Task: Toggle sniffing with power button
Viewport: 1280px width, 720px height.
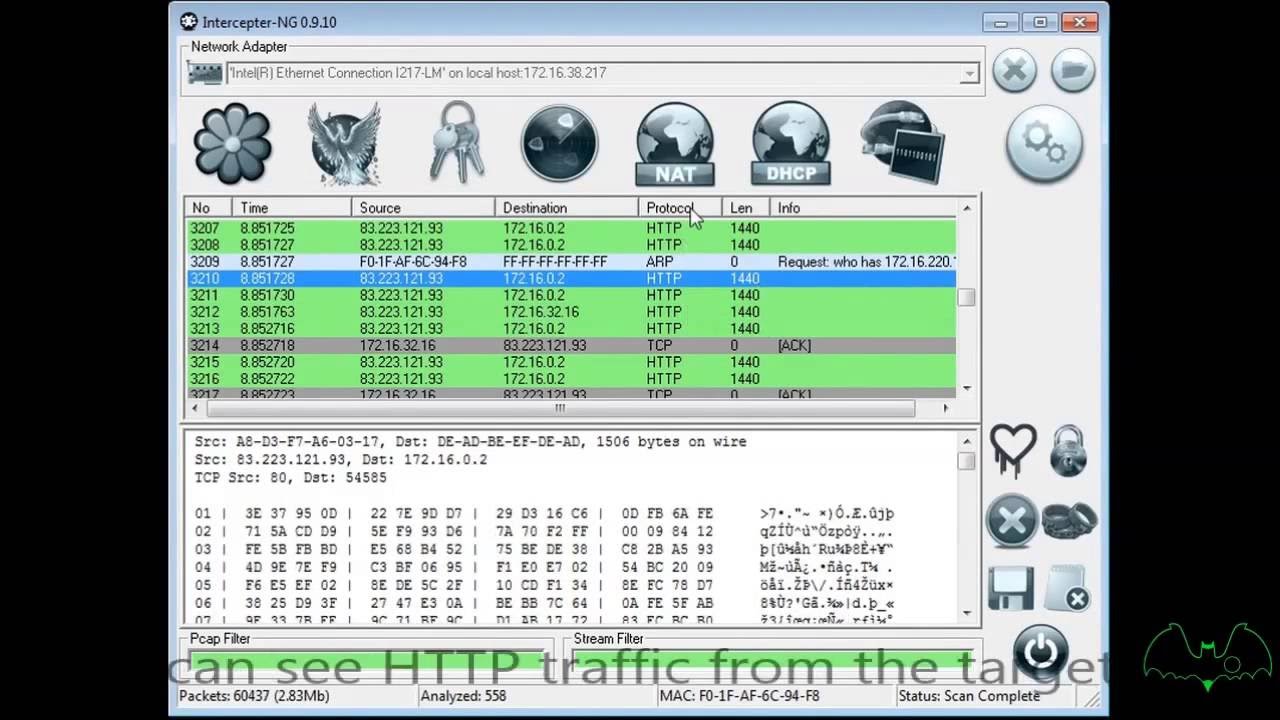Action: [x=1042, y=652]
